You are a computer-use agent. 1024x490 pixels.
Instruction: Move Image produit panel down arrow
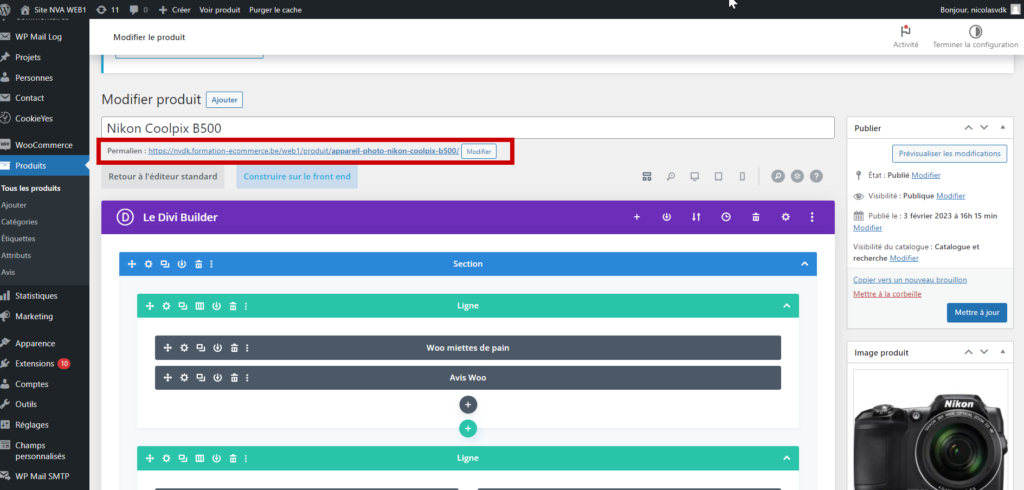click(x=984, y=352)
